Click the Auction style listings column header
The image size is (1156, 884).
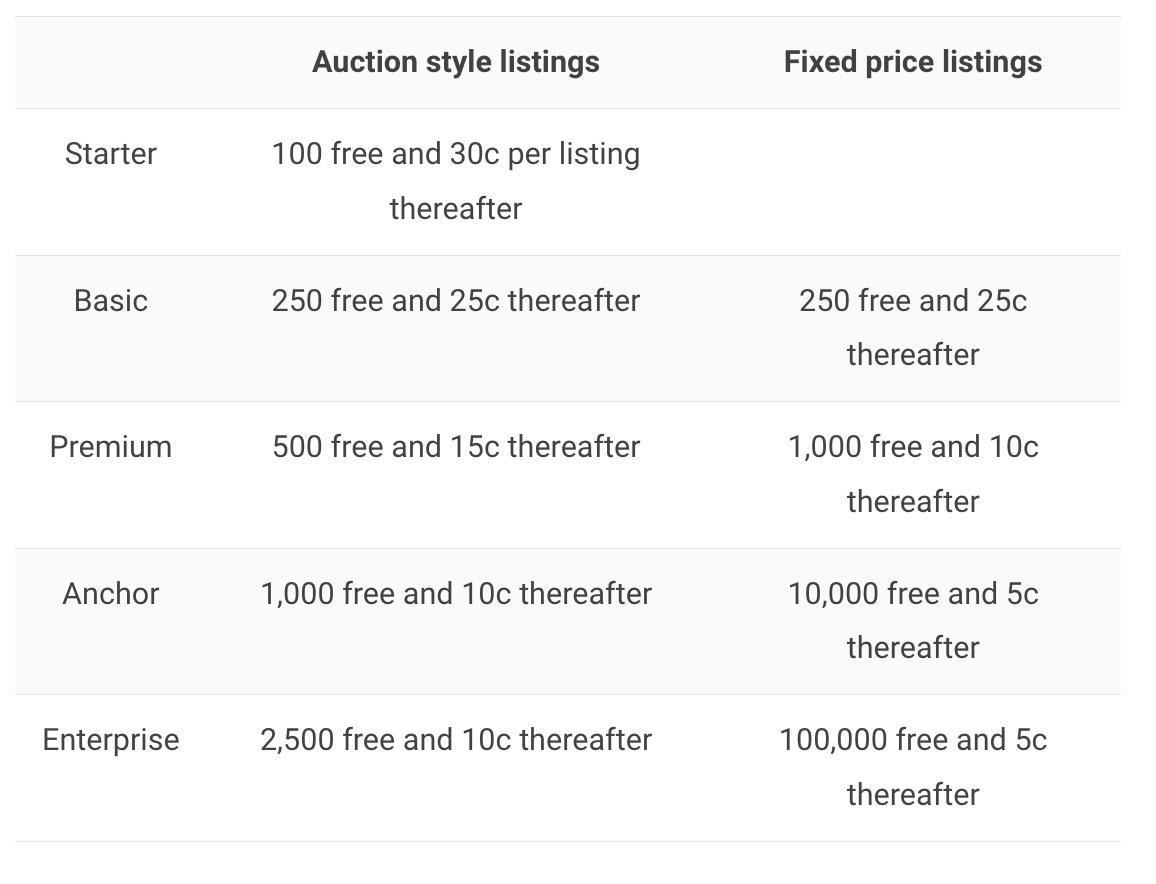456,63
